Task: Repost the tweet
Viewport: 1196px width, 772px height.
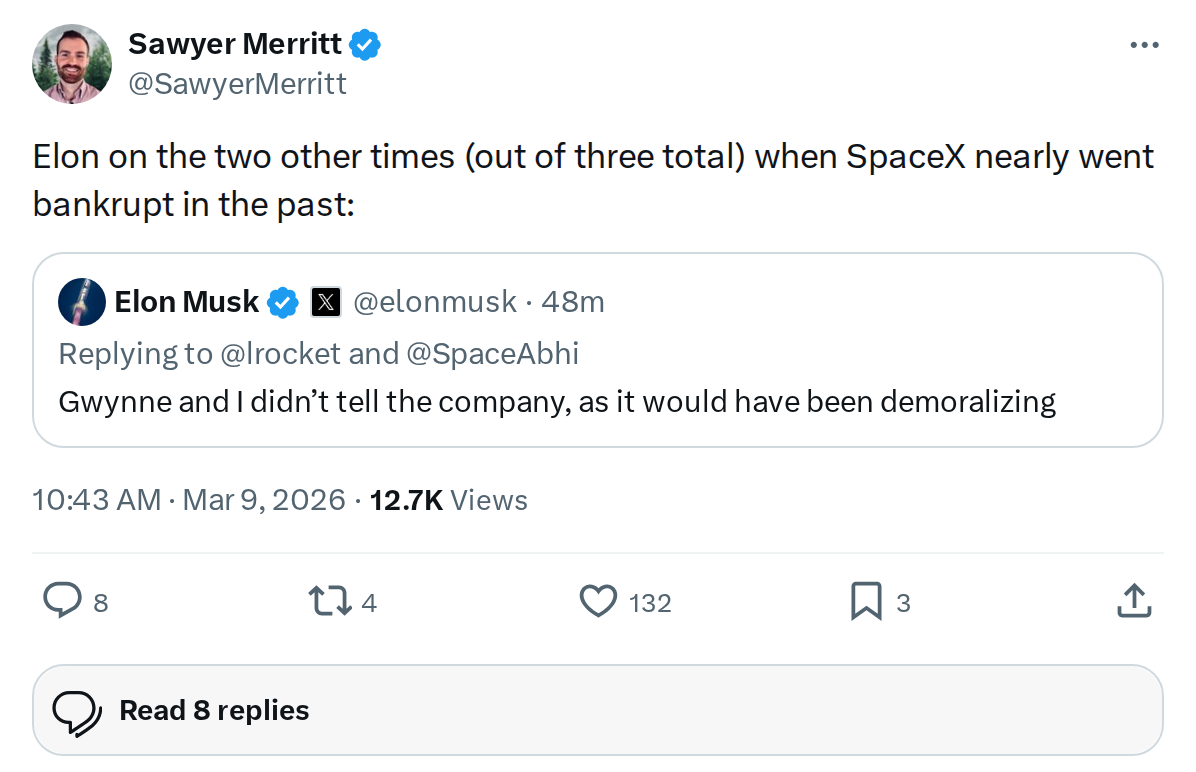Action: point(329,601)
